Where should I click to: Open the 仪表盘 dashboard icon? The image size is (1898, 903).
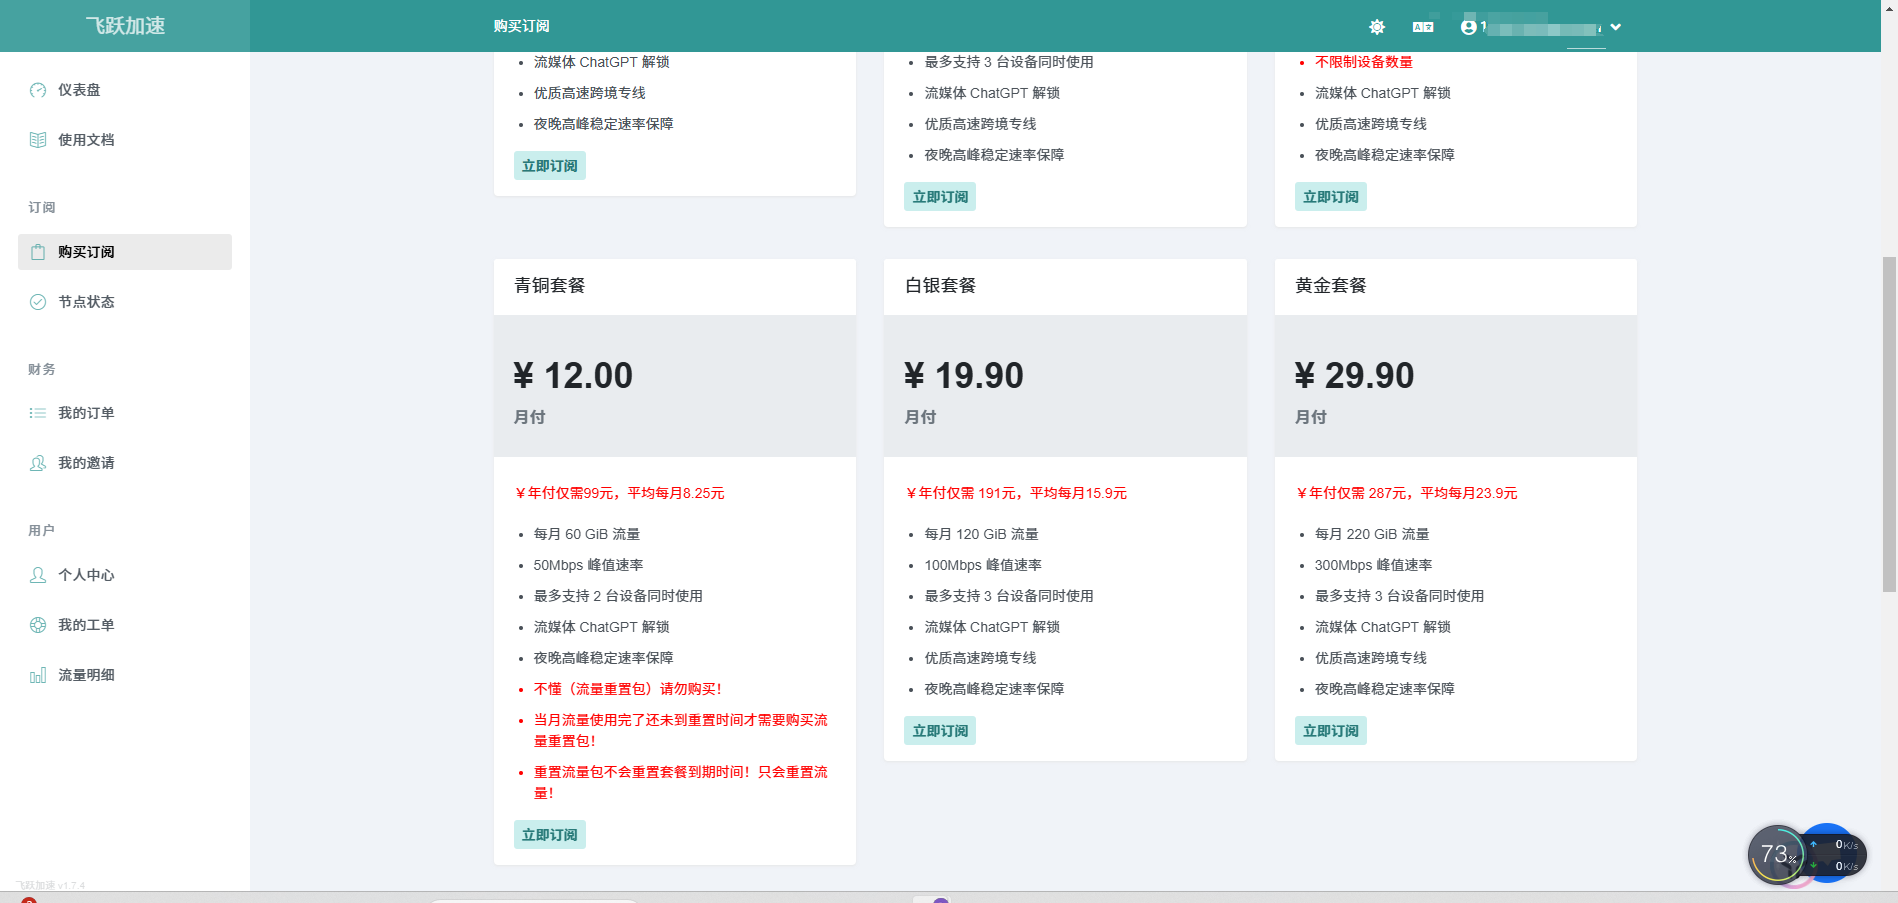[38, 90]
